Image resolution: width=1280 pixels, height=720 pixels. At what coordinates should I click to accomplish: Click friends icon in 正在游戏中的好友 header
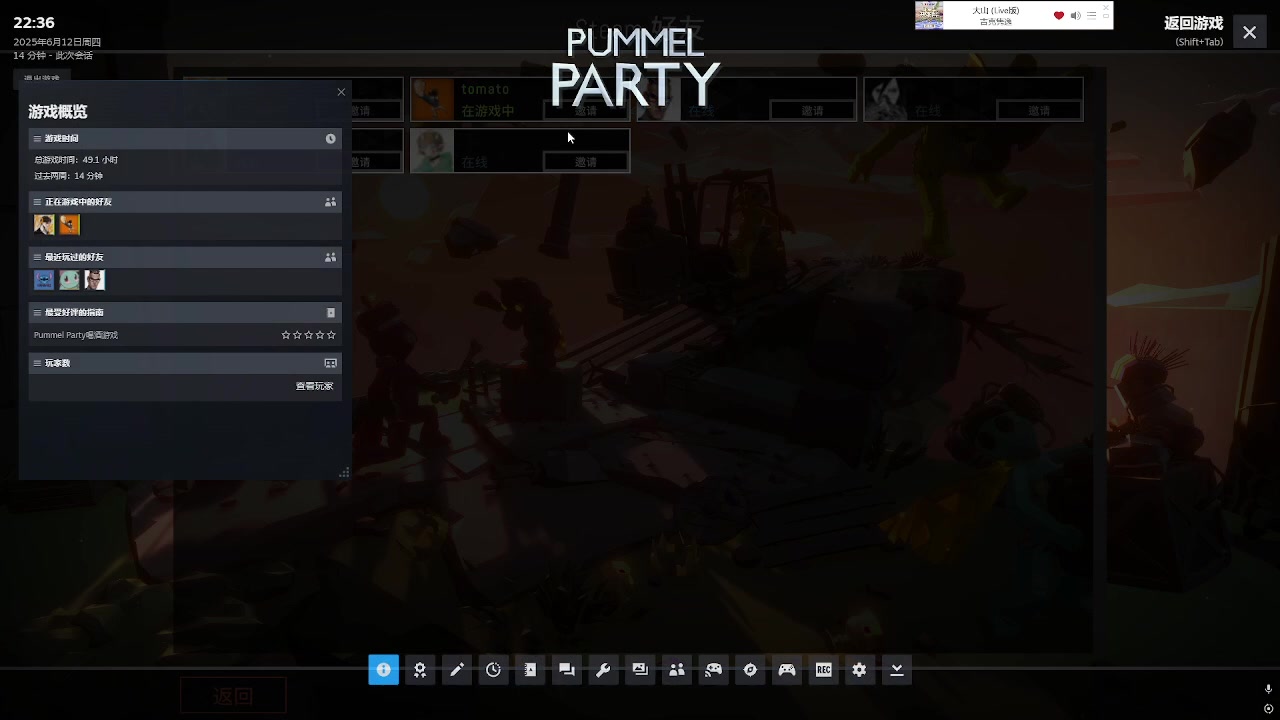tap(330, 202)
